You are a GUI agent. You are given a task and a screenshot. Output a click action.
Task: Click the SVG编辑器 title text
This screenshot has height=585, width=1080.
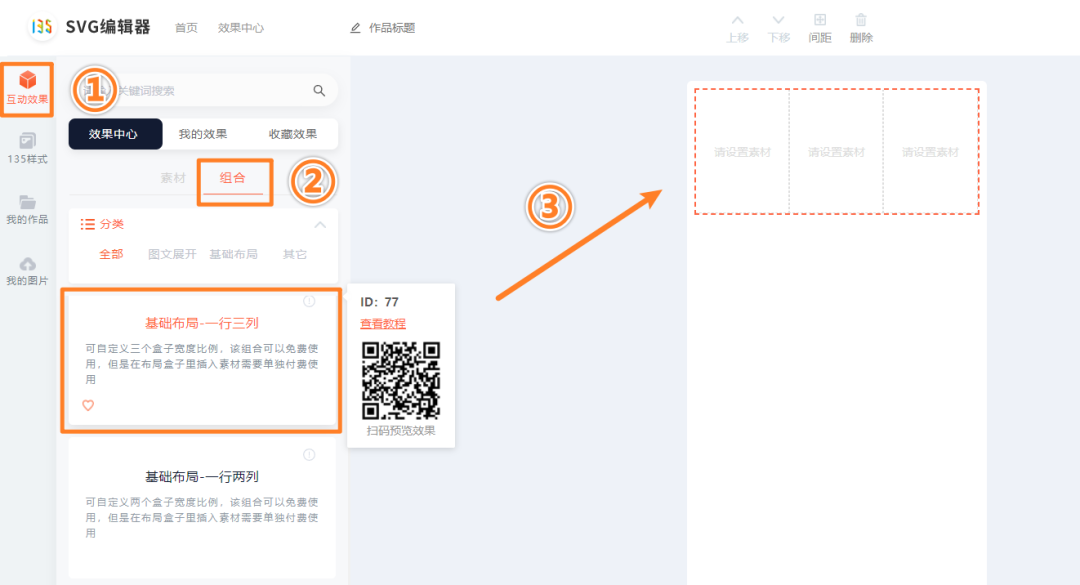108,27
